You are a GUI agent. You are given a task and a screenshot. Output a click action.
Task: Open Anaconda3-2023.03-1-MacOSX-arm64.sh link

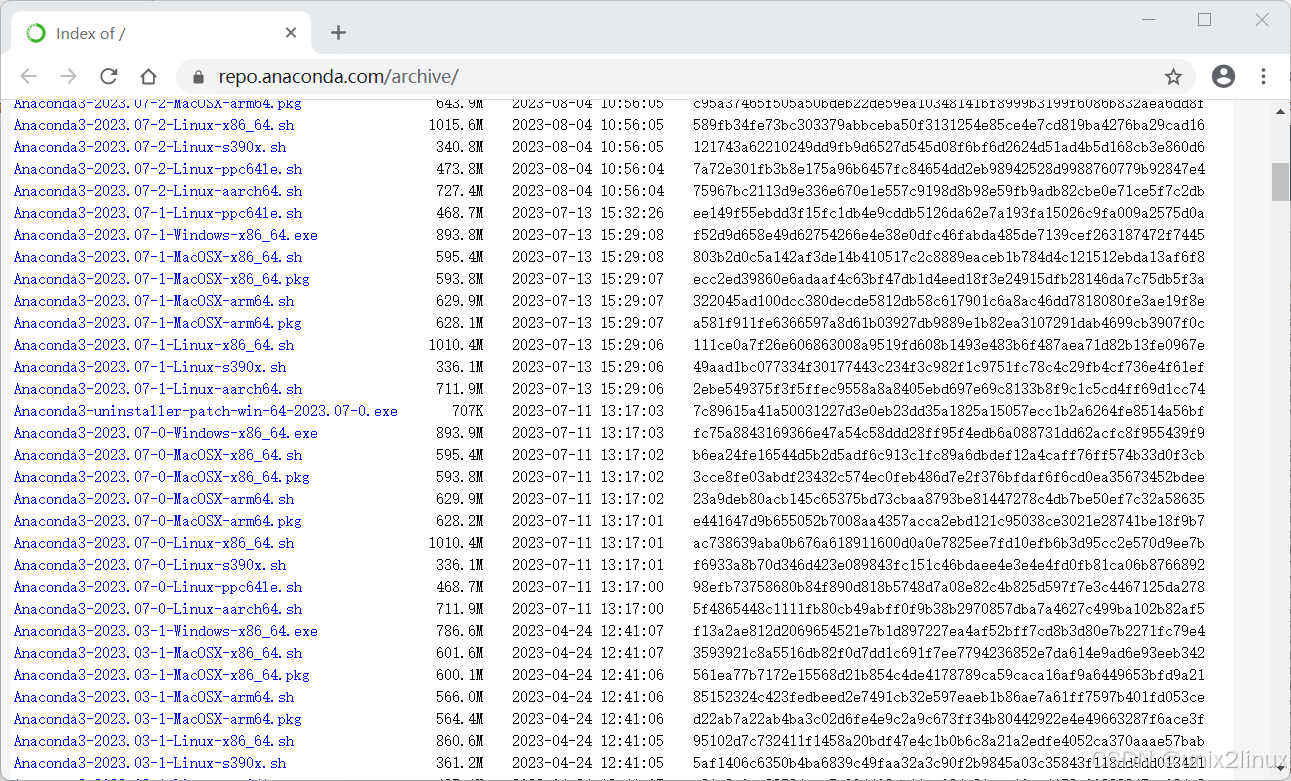coord(154,697)
